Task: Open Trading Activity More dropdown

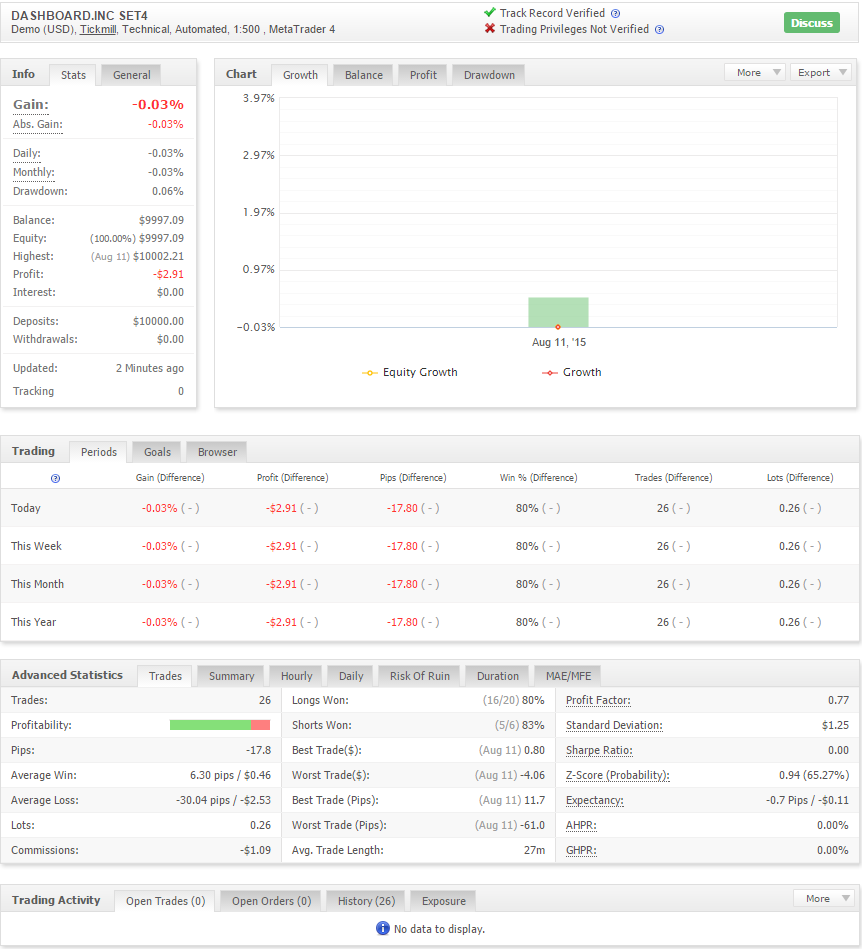Action: click(x=824, y=898)
